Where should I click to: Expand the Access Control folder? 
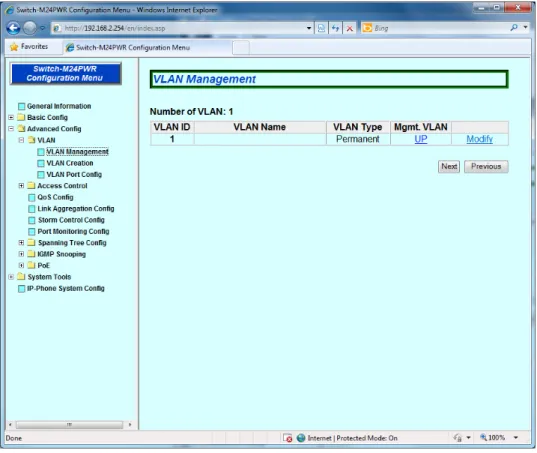(x=21, y=186)
